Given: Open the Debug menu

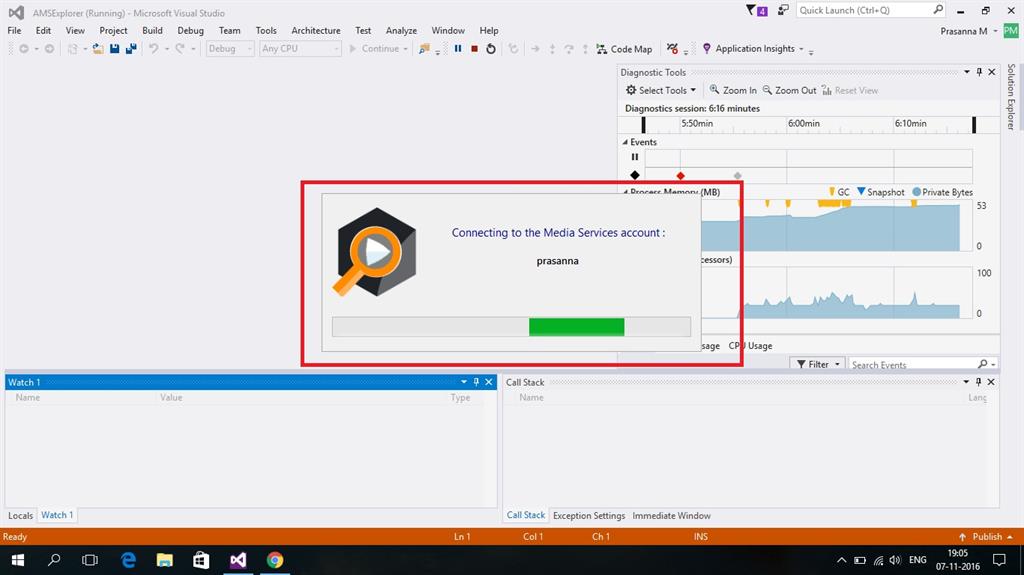Looking at the screenshot, I should (x=190, y=30).
